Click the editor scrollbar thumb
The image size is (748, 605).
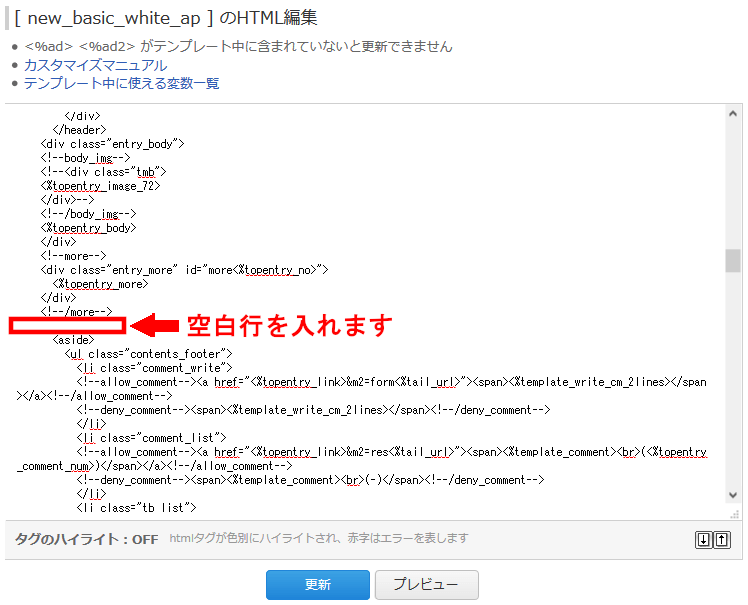[733, 261]
